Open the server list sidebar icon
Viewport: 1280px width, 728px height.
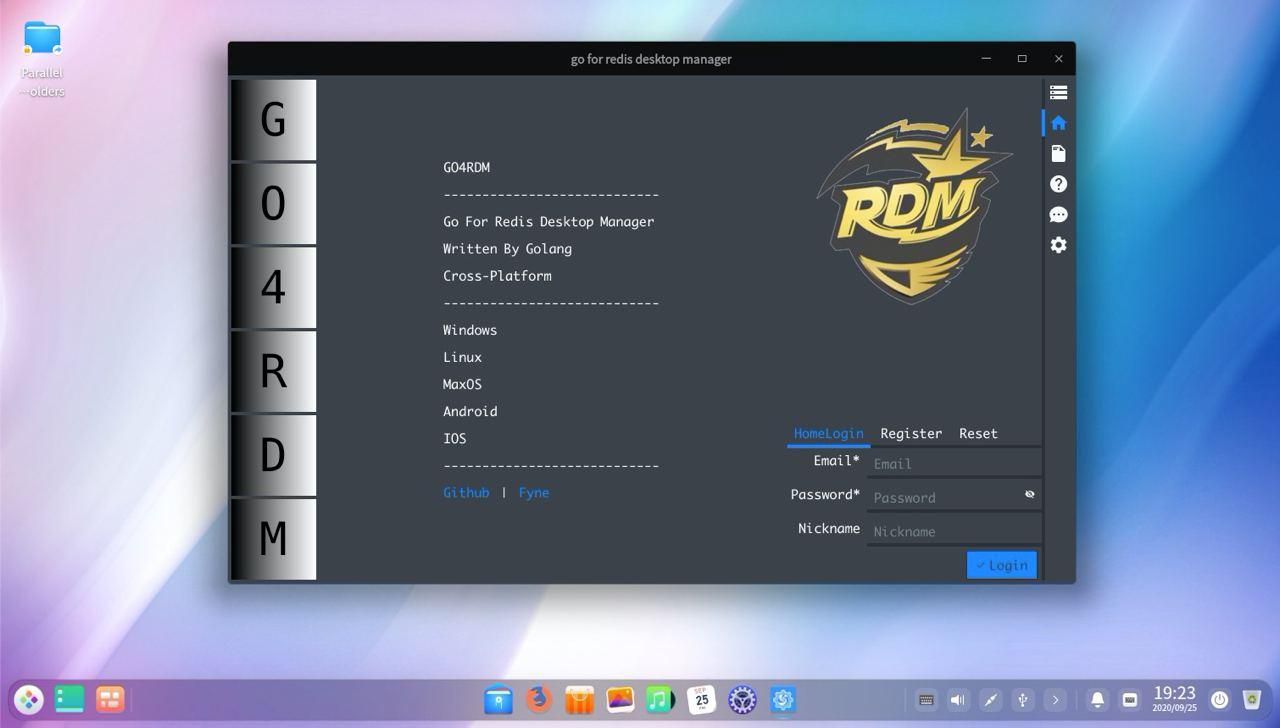click(x=1058, y=92)
